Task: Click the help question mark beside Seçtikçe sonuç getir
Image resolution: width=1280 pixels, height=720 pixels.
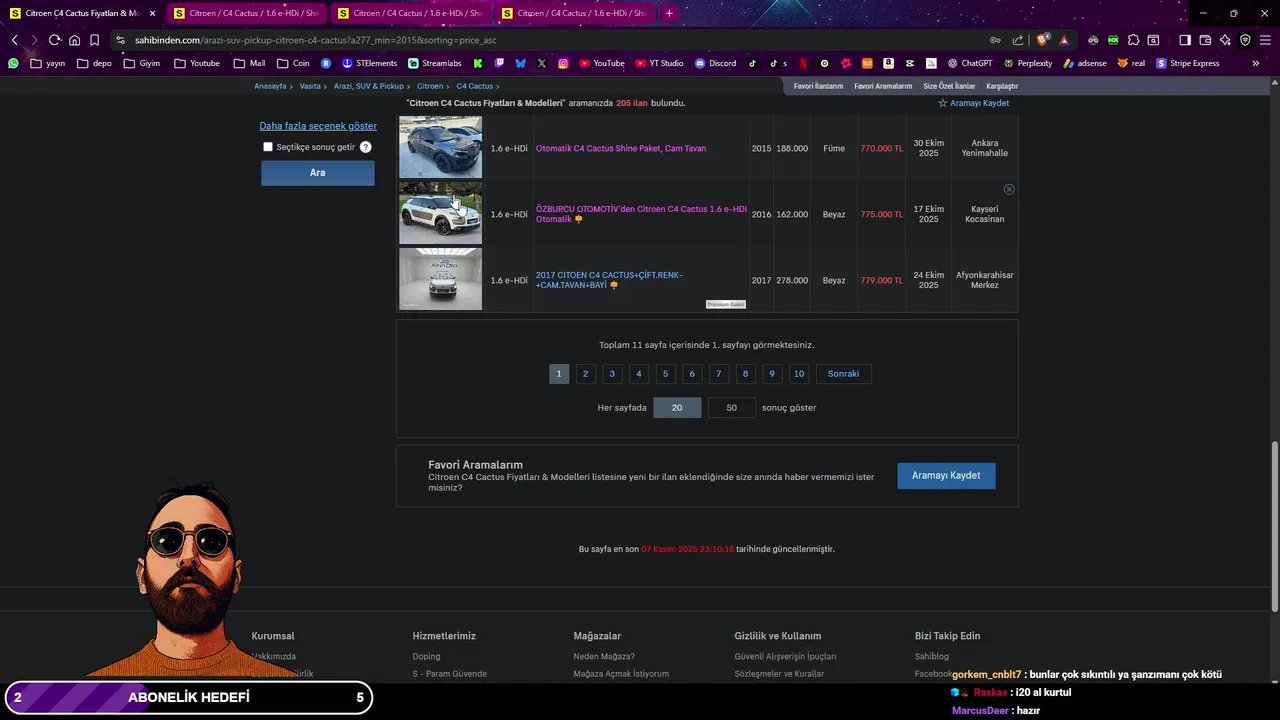Action: point(366,147)
